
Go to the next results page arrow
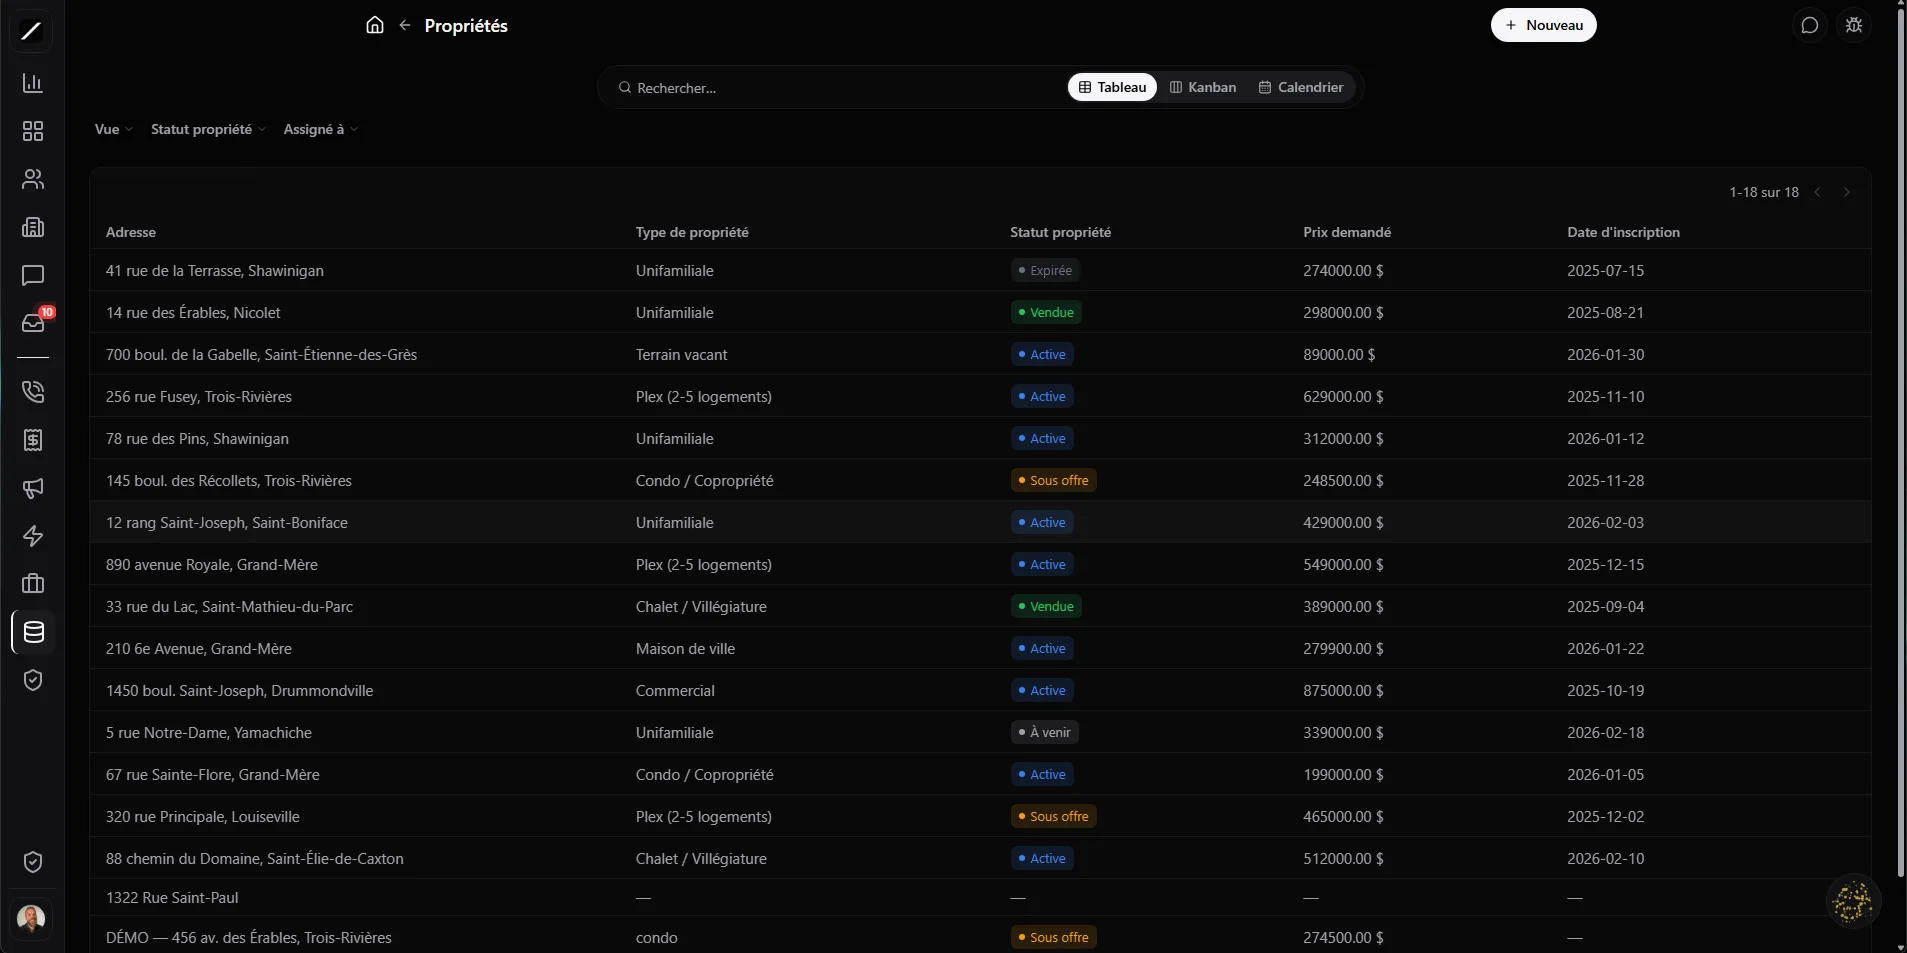[x=1847, y=192]
